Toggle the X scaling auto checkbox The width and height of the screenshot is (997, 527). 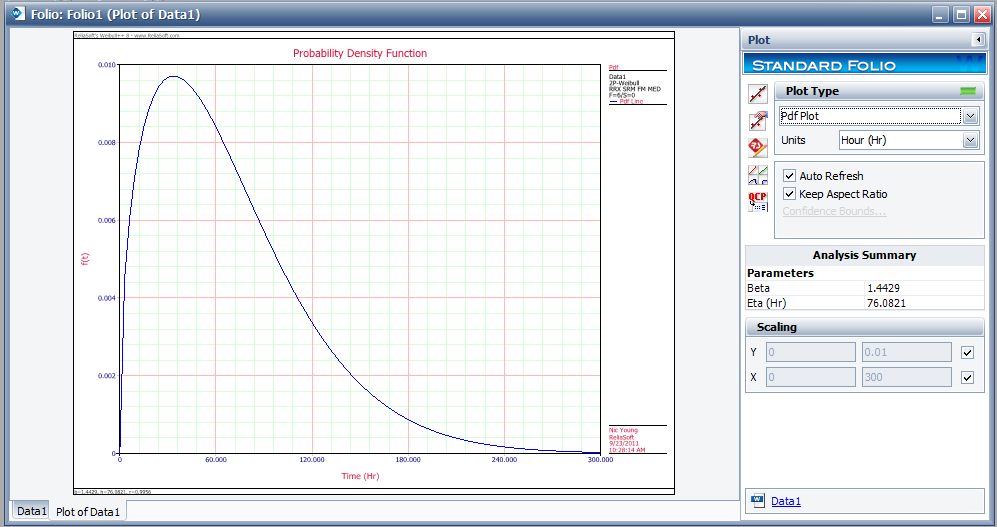(967, 377)
